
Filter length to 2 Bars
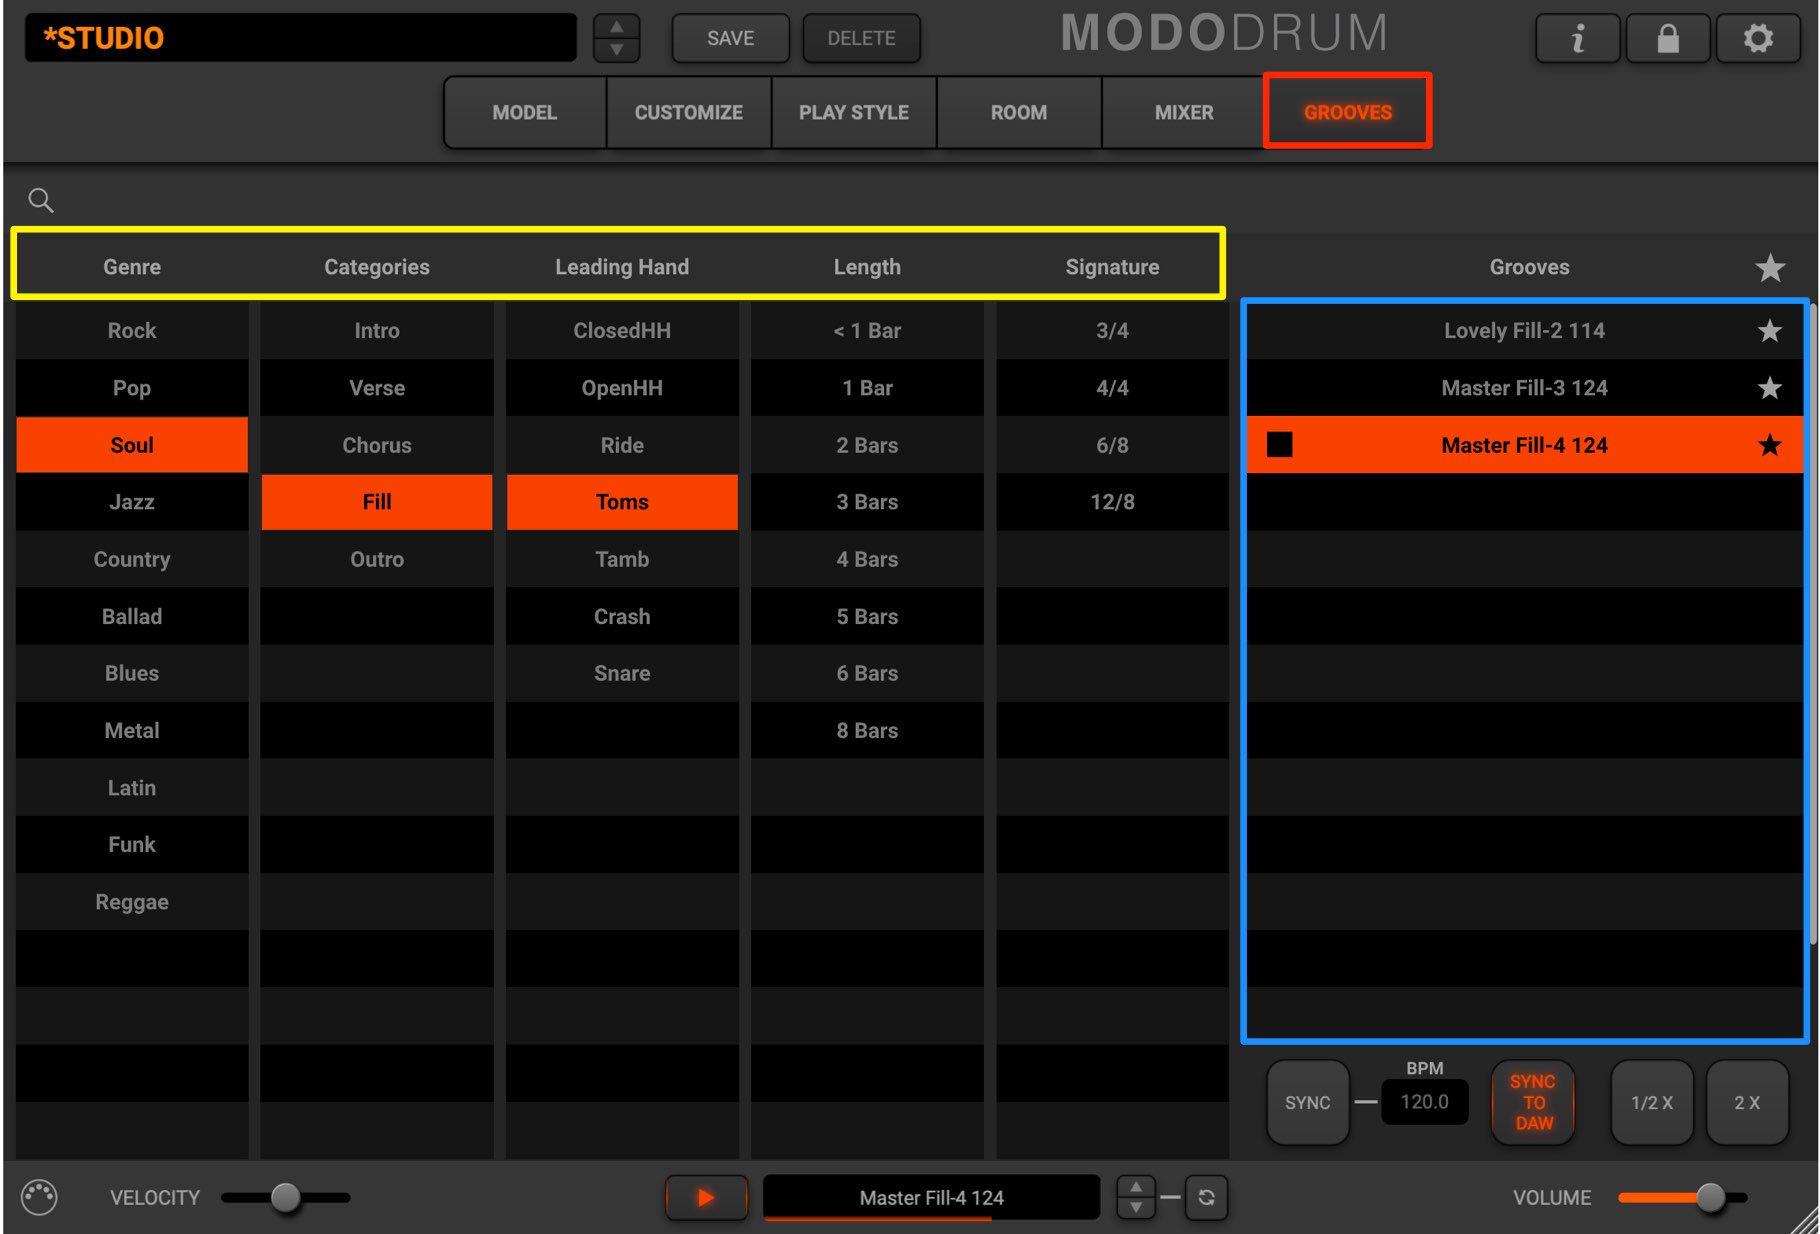(867, 445)
